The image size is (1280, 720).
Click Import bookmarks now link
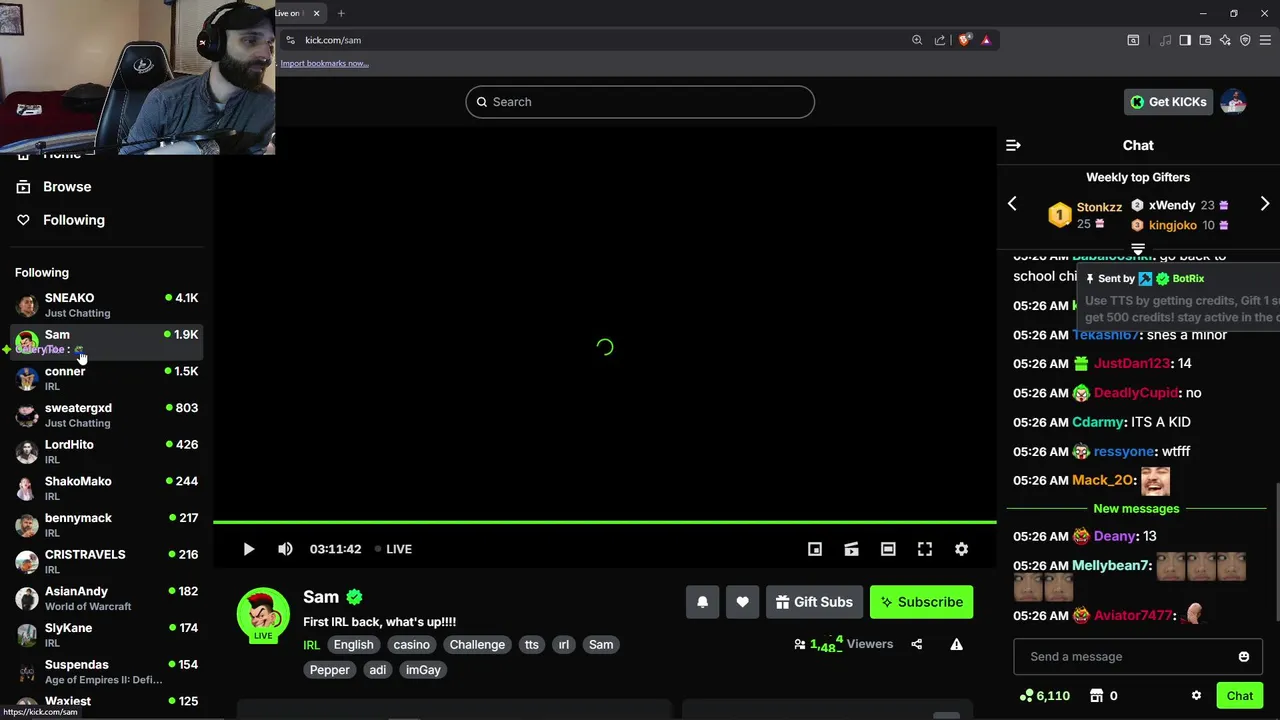[x=324, y=63]
